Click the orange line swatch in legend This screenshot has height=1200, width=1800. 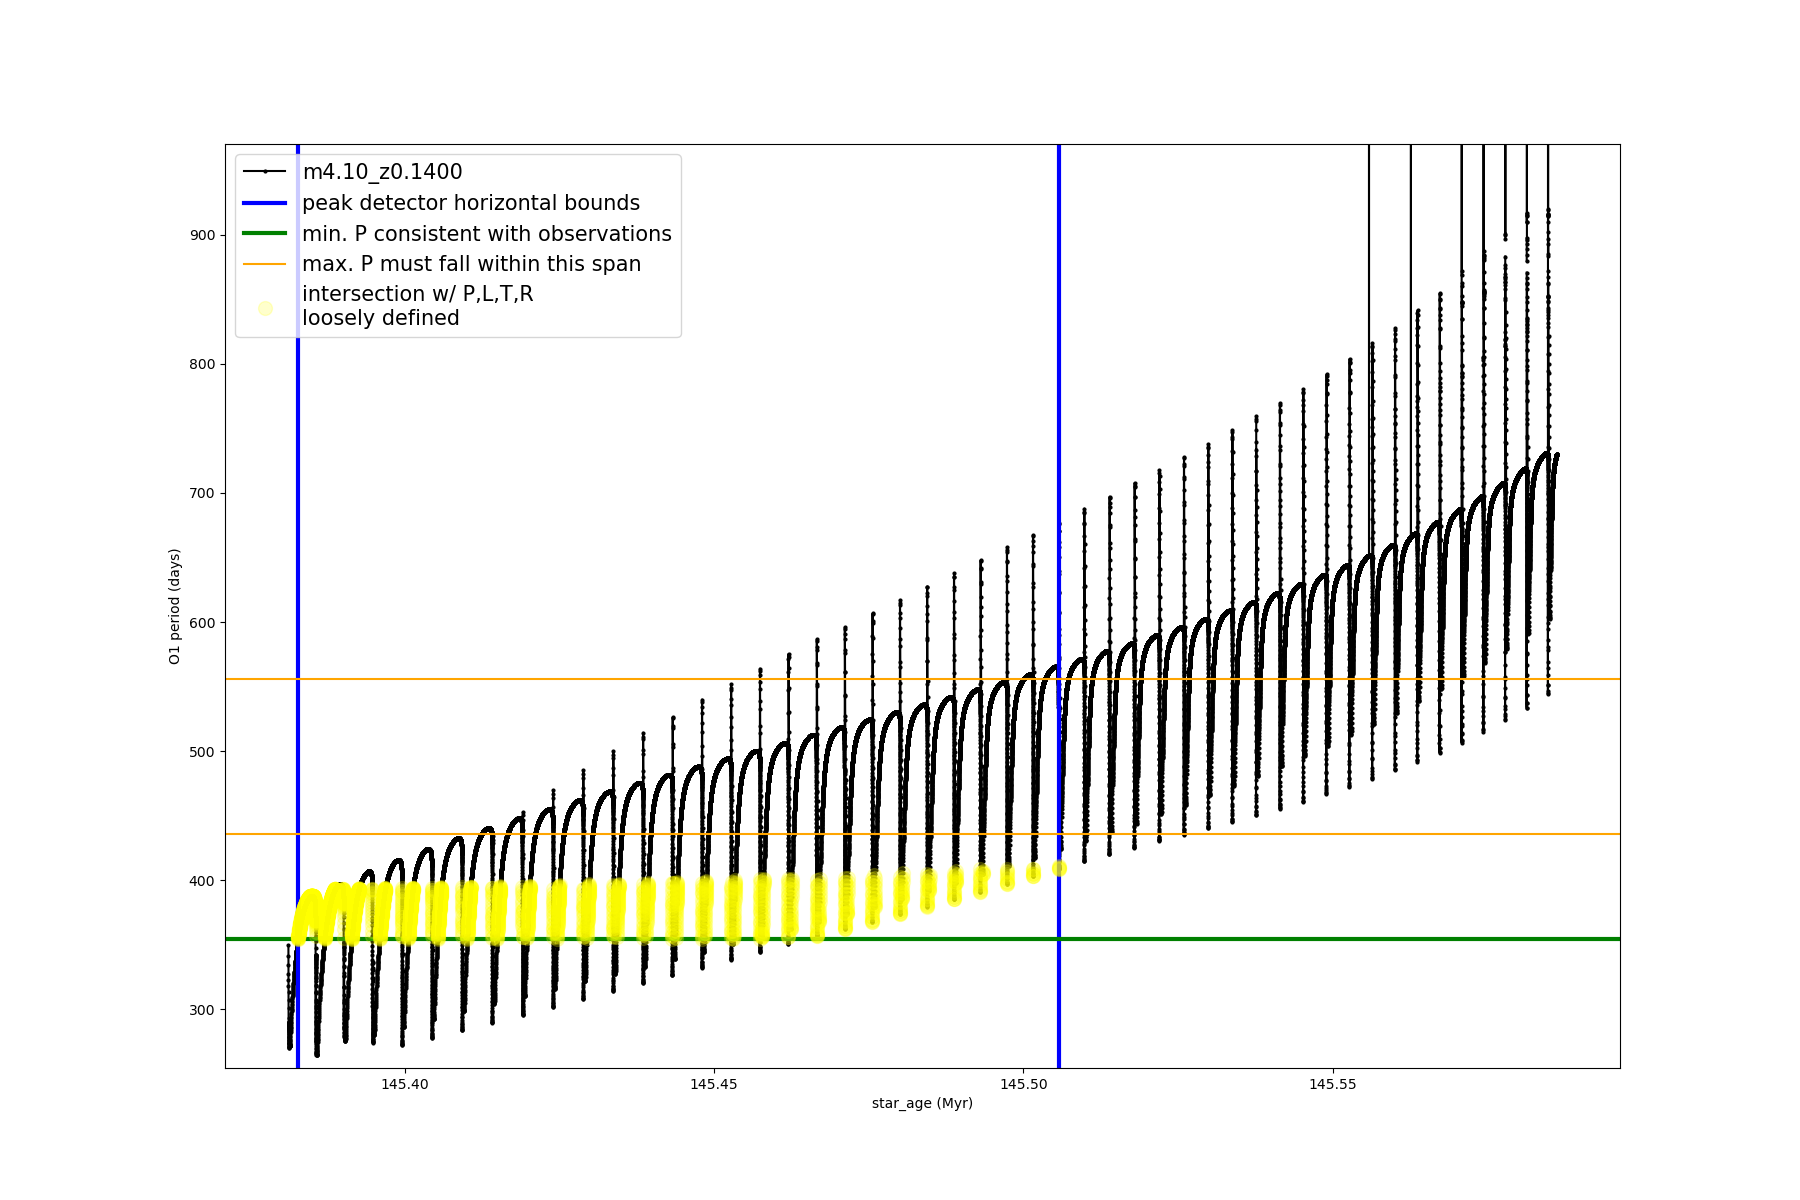(265, 264)
